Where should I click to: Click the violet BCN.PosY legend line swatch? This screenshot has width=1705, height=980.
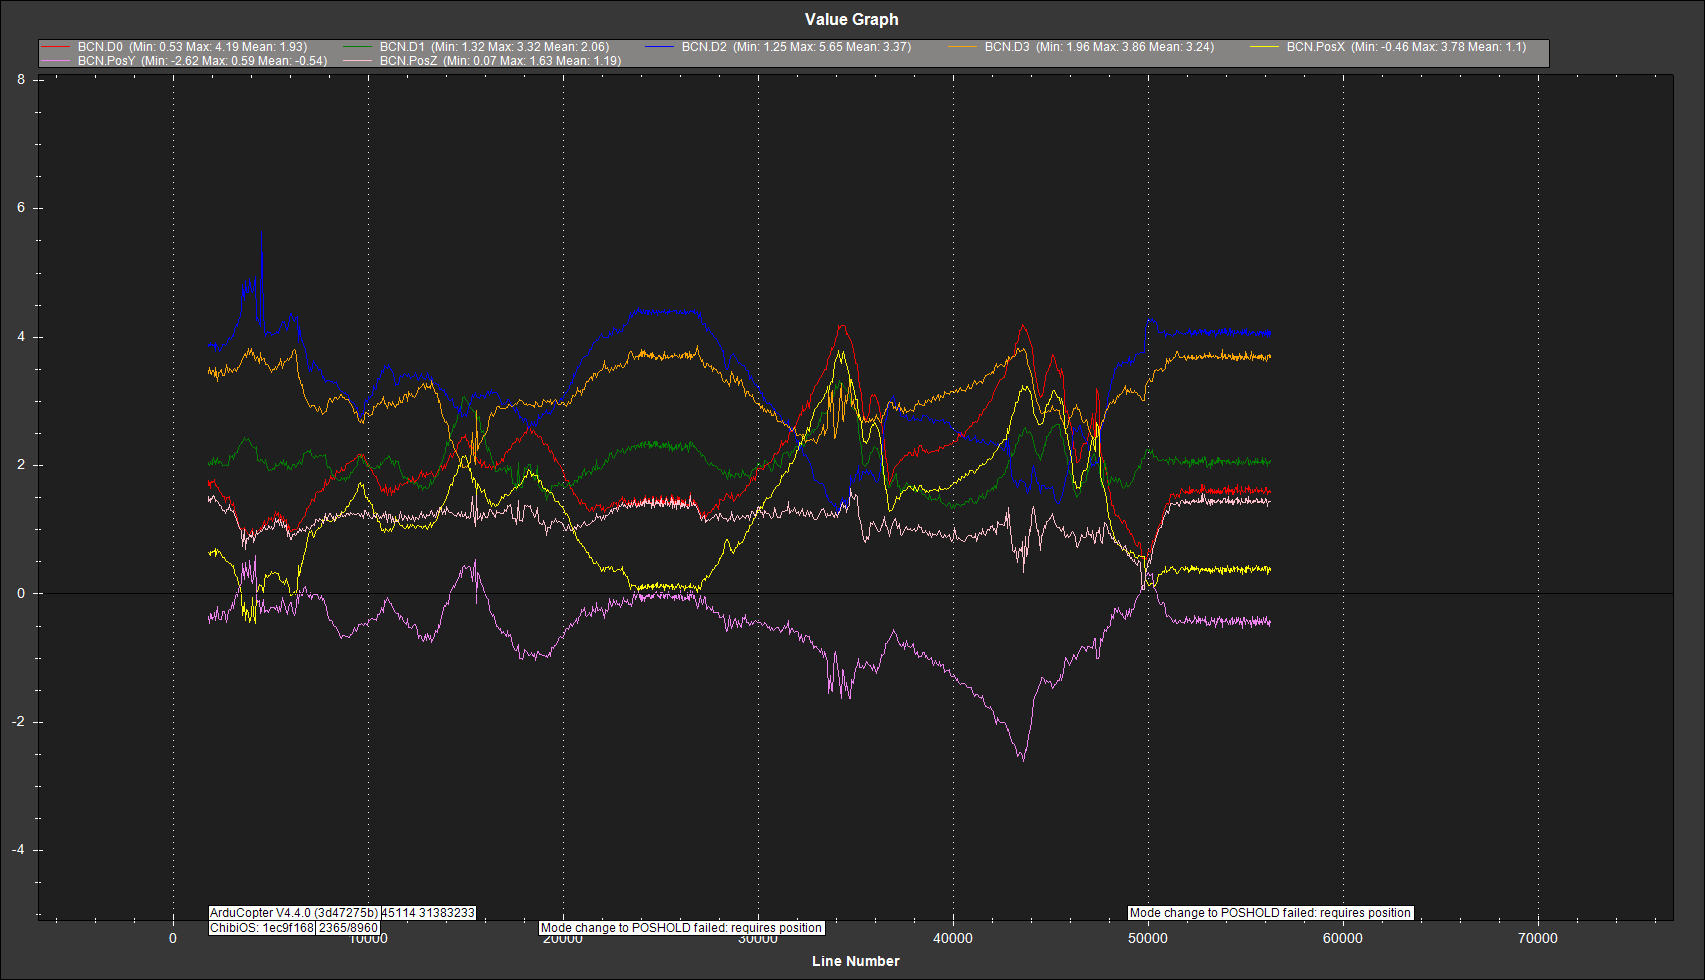[x=57, y=61]
